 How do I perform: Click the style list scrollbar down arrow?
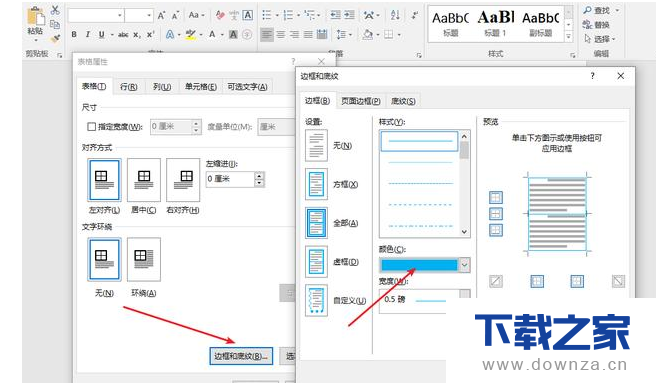pos(464,231)
